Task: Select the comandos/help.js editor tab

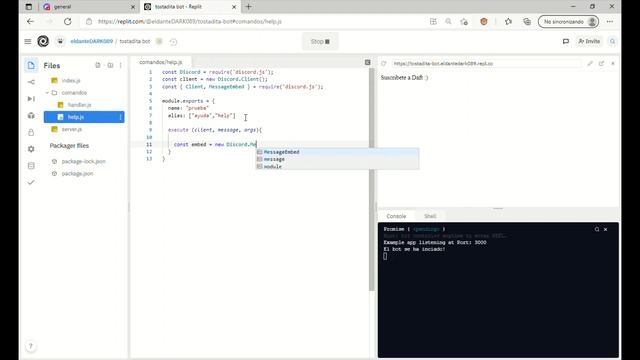Action: pyautogui.click(x=161, y=62)
